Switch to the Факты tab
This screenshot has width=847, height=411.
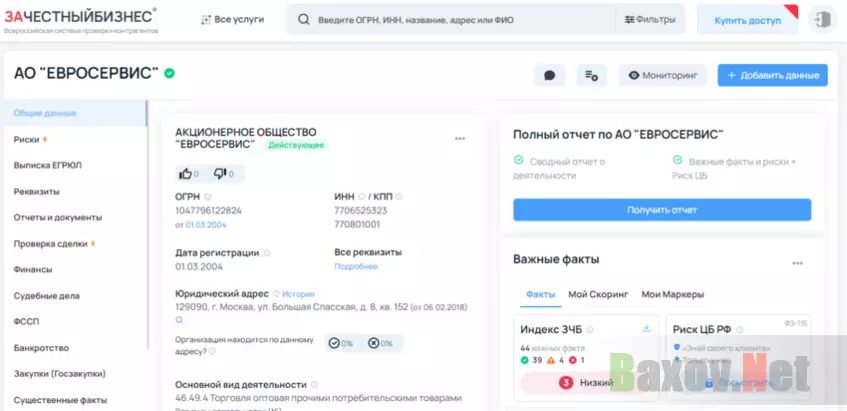tap(541, 295)
